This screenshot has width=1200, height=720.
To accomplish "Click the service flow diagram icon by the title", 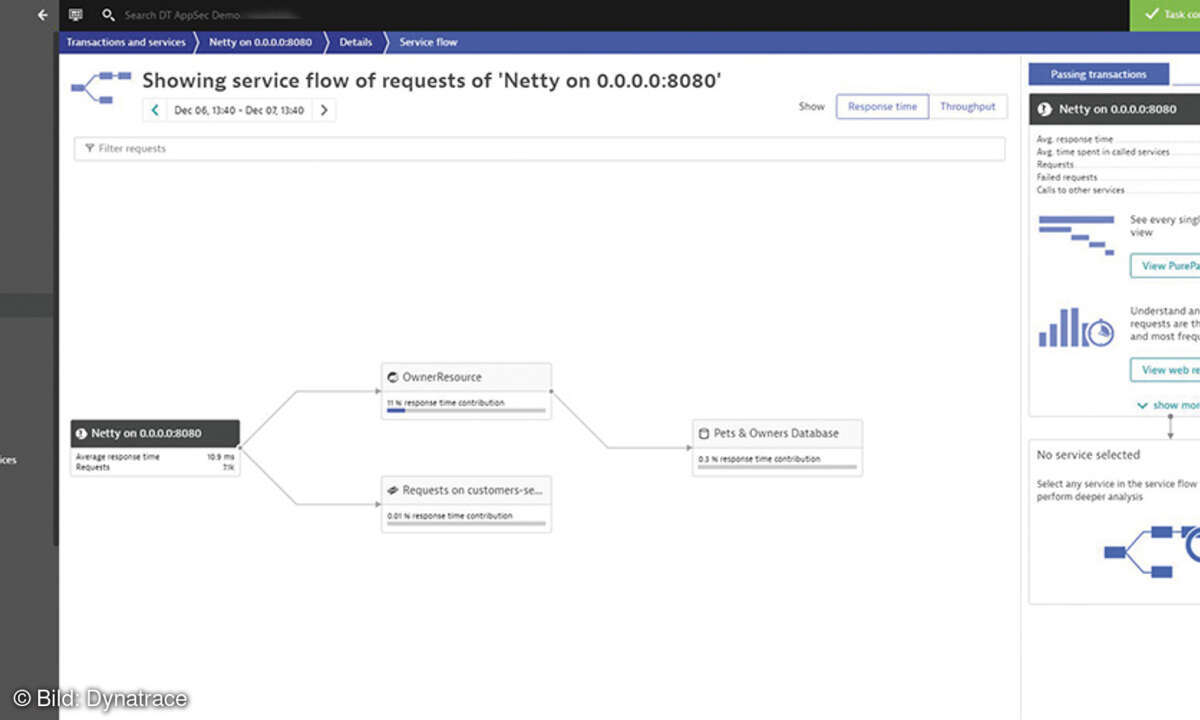I will [x=101, y=87].
